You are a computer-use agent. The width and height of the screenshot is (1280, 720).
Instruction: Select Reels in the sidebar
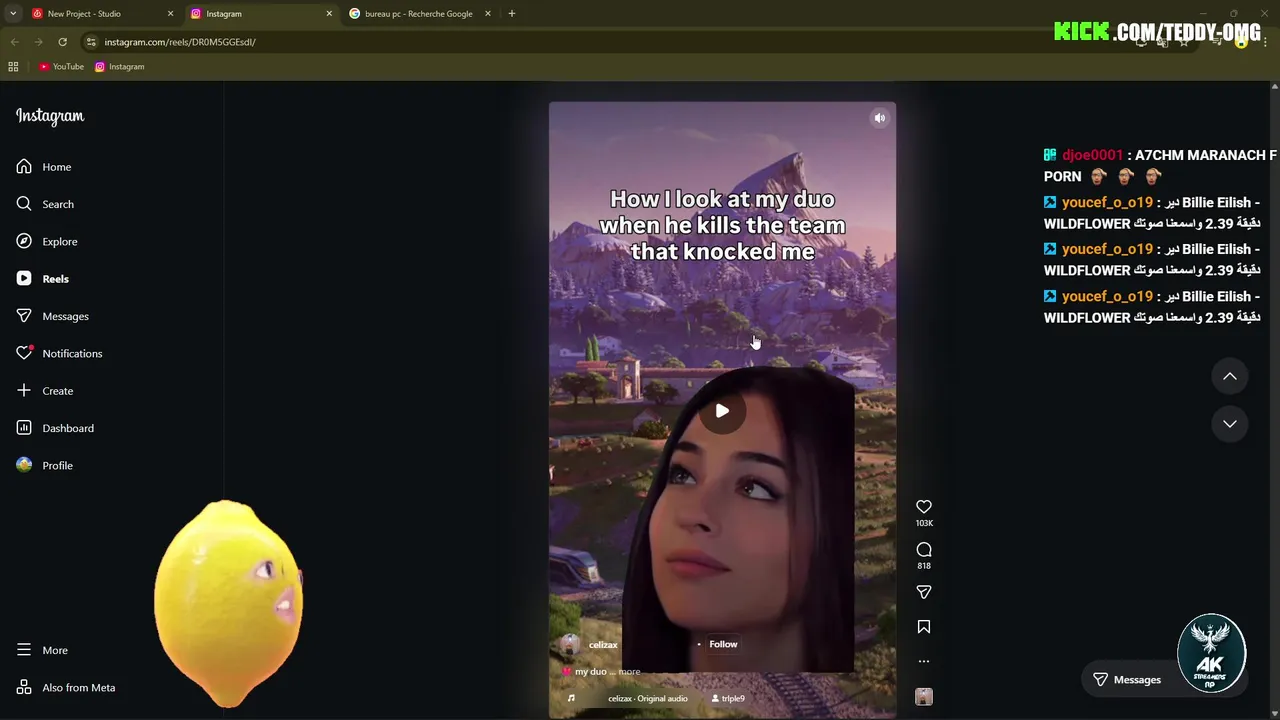43,279
